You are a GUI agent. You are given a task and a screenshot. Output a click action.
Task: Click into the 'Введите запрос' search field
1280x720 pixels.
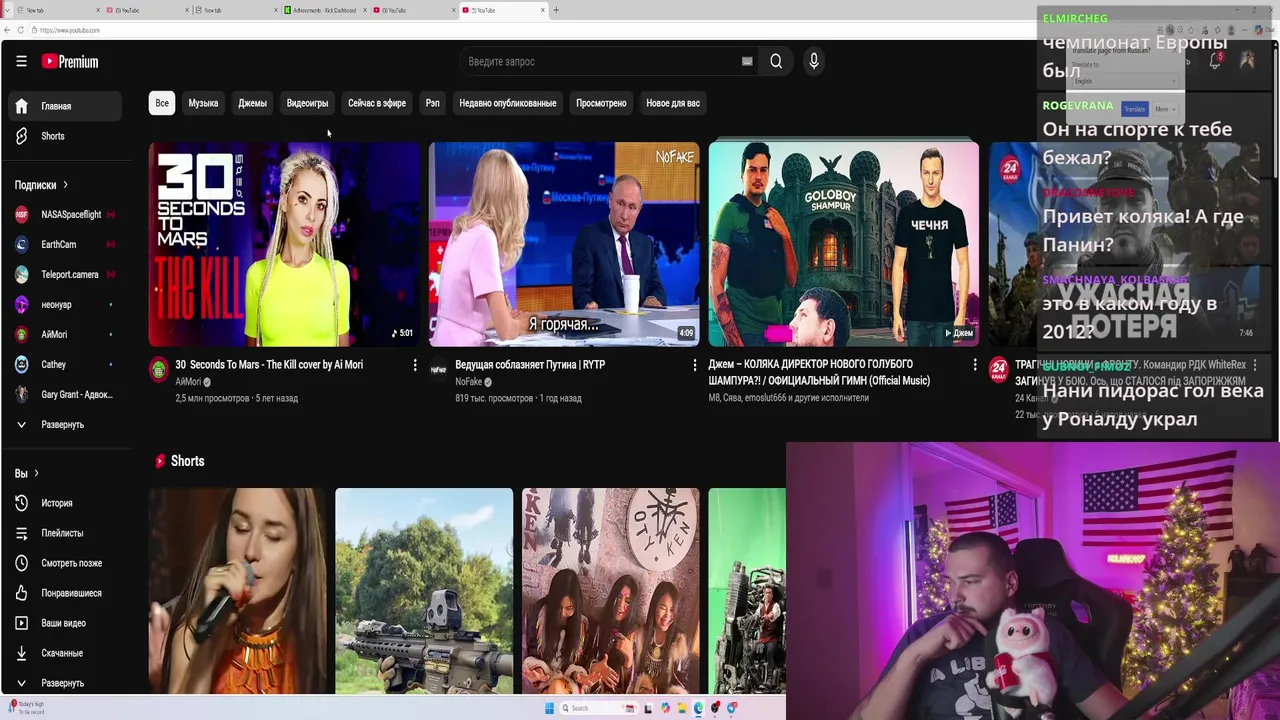pyautogui.click(x=600, y=61)
